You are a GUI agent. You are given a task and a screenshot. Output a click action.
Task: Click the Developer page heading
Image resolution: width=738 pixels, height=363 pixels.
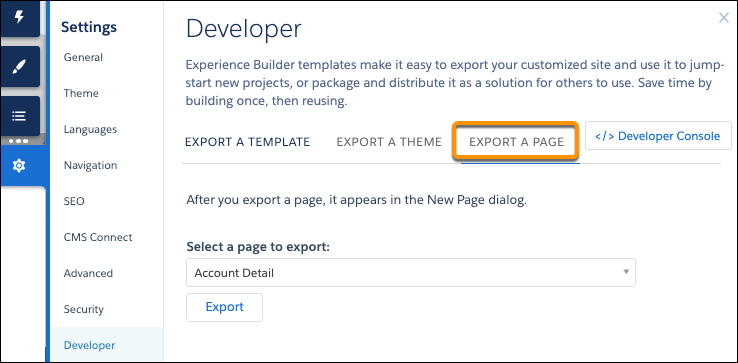tap(244, 29)
